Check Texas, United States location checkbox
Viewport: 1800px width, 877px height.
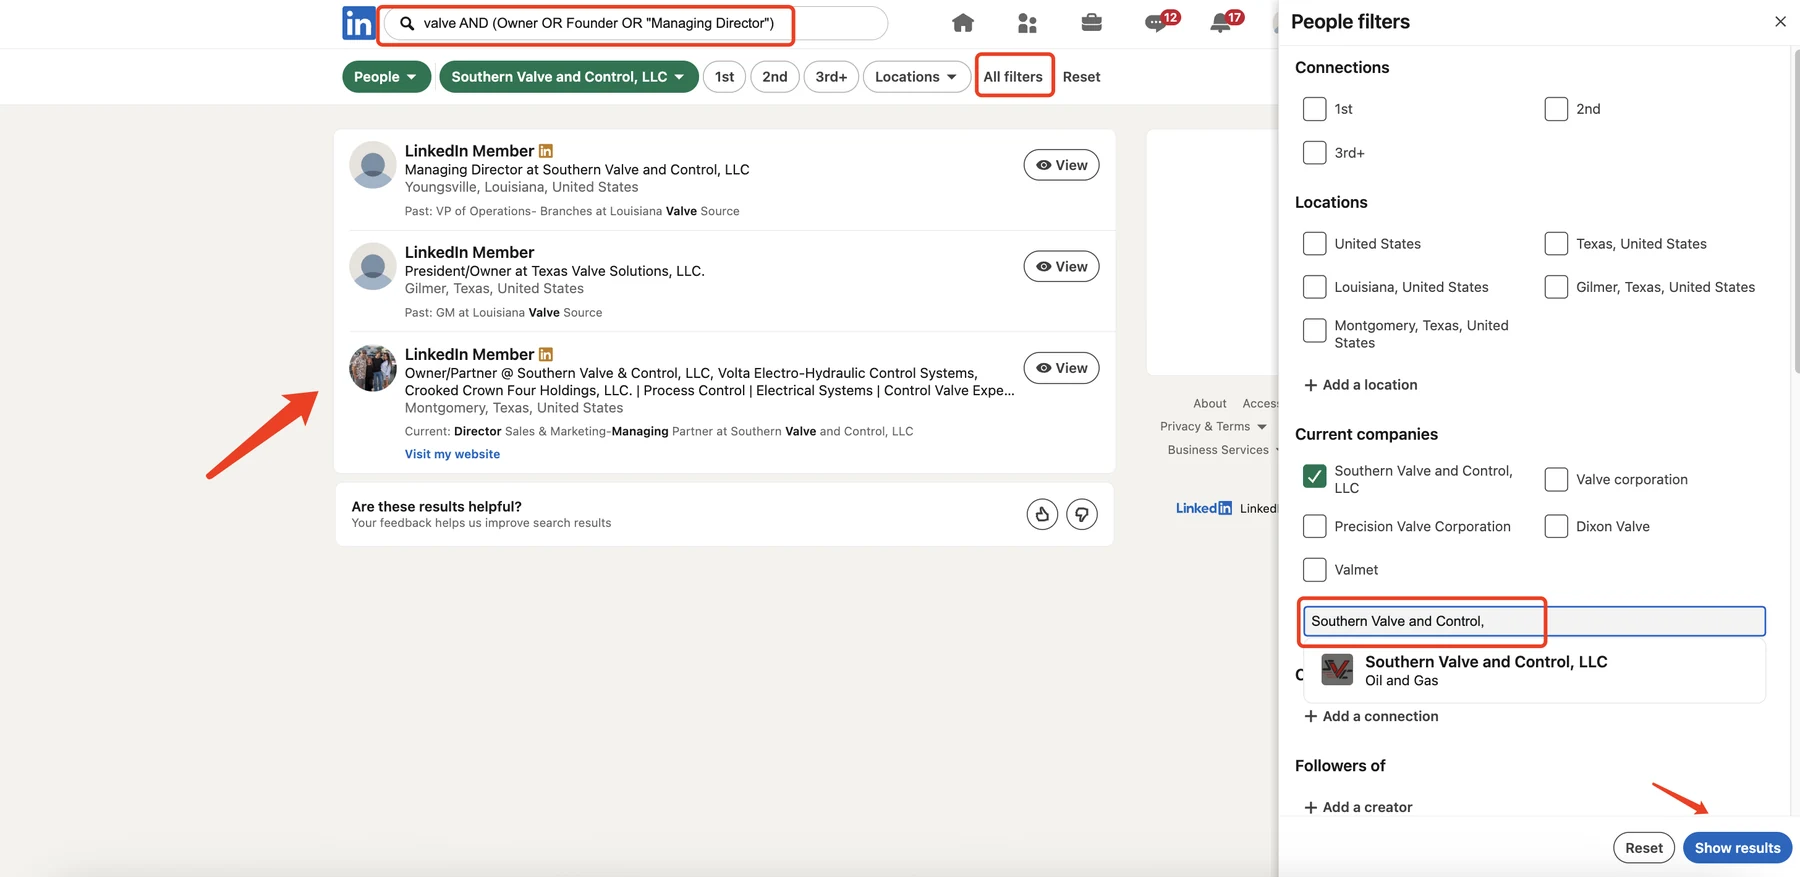pyautogui.click(x=1556, y=243)
